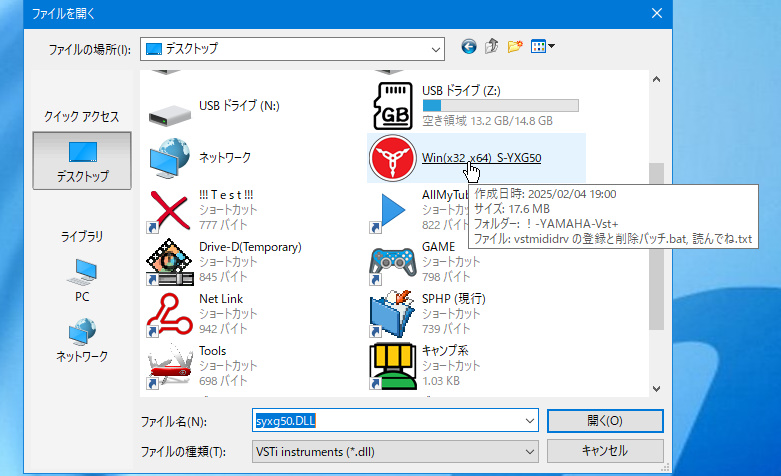781x476 pixels.
Task: Create a new folder
Action: [x=516, y=47]
